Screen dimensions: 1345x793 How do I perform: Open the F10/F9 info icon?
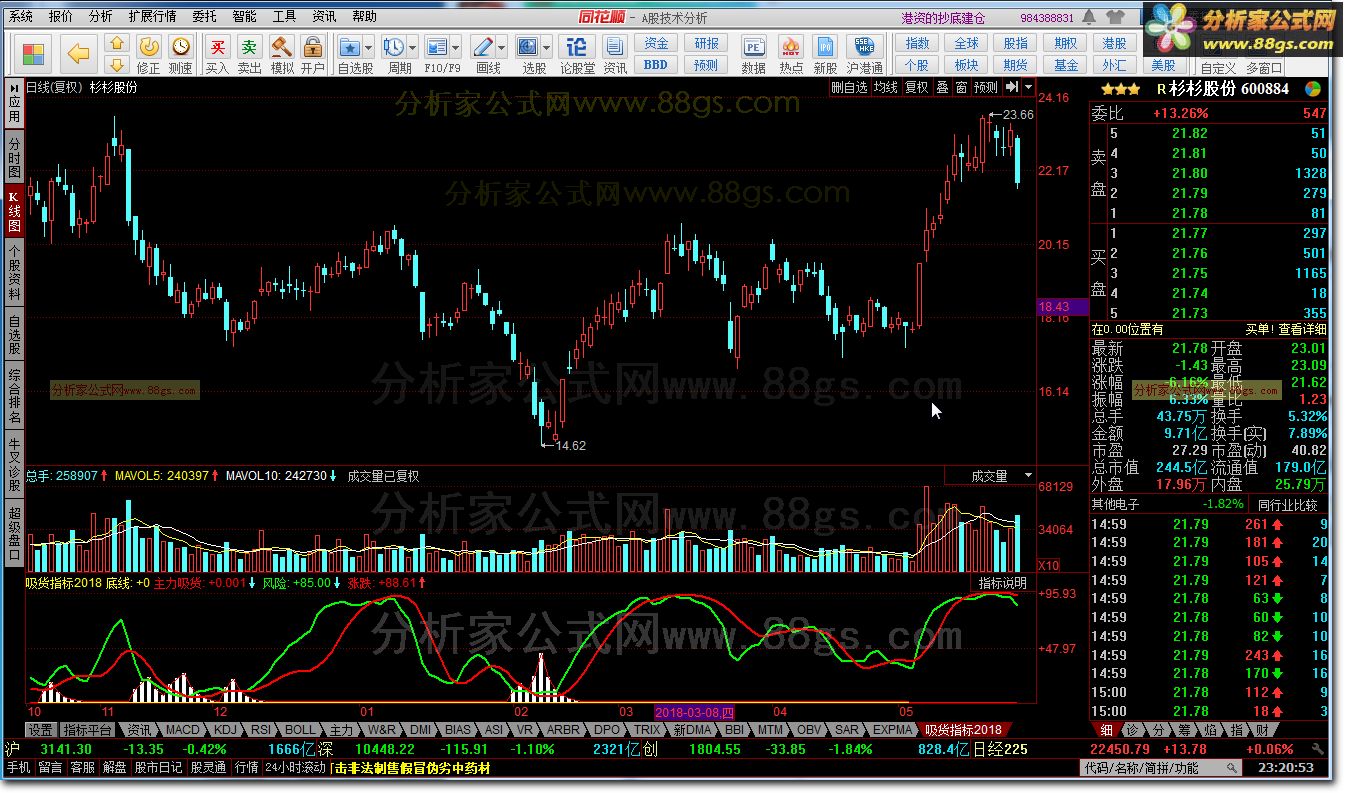(437, 47)
